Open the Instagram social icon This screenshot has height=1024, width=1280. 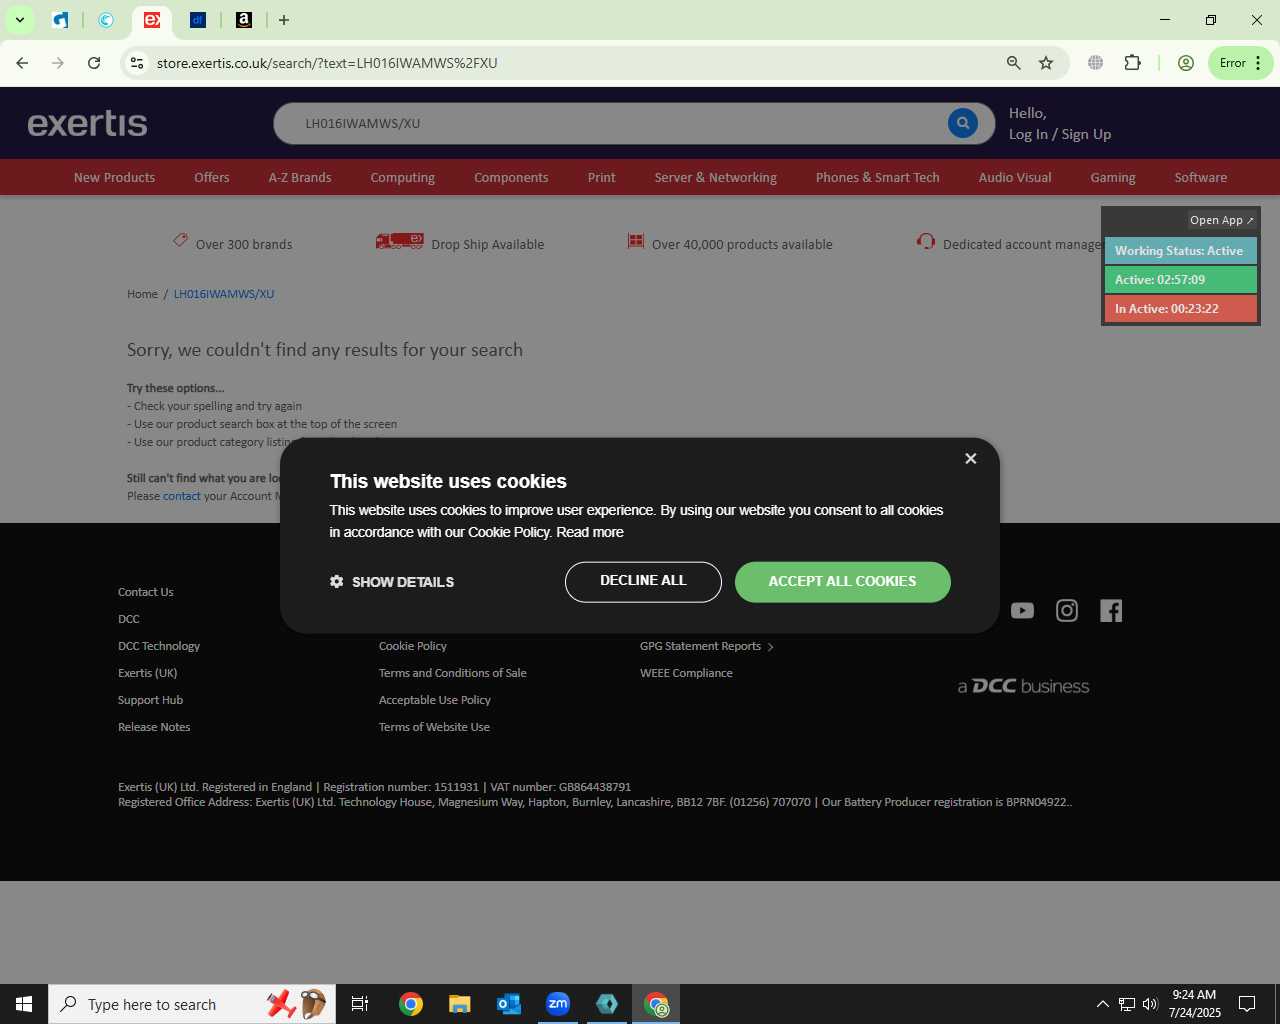point(1067,610)
